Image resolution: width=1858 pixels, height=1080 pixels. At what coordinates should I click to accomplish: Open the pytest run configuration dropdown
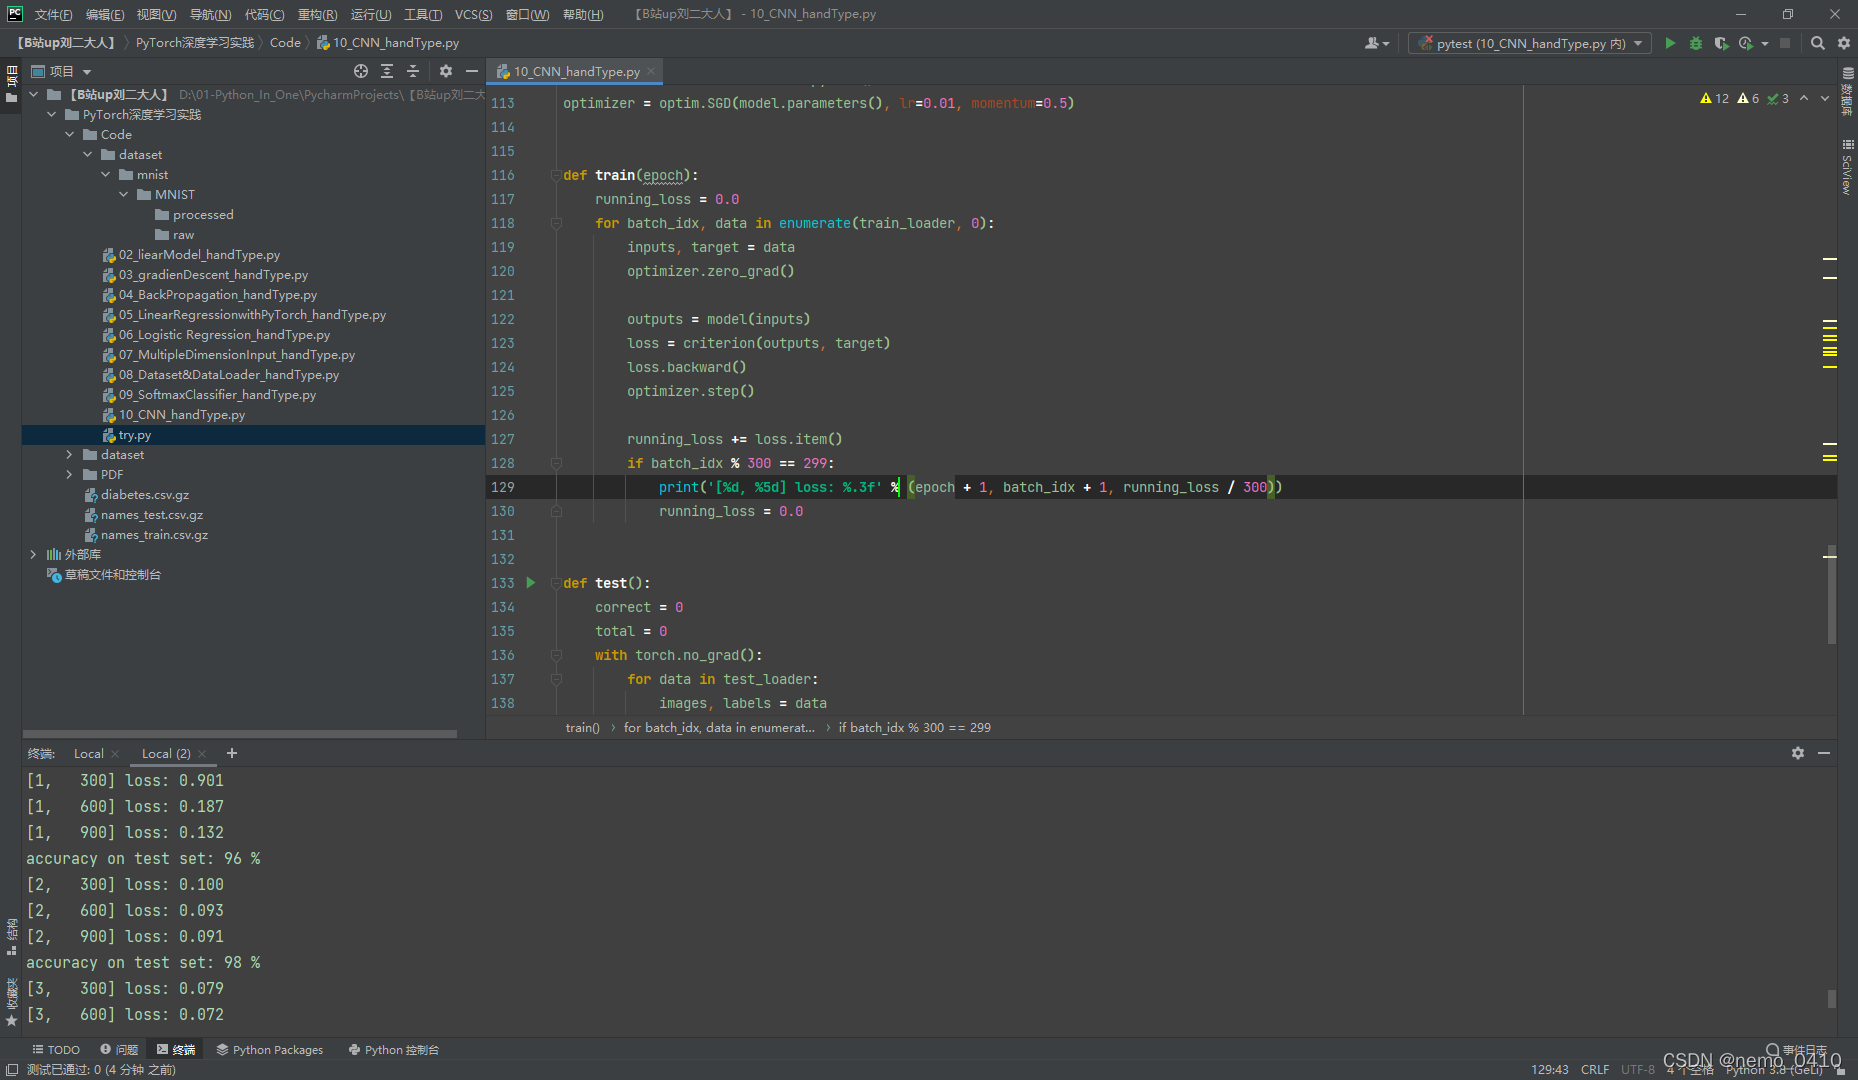(1529, 43)
